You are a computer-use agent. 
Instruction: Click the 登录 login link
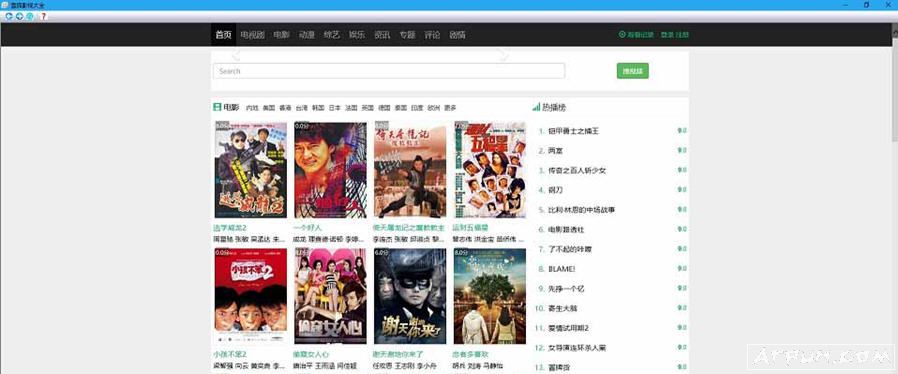pyautogui.click(x=667, y=34)
